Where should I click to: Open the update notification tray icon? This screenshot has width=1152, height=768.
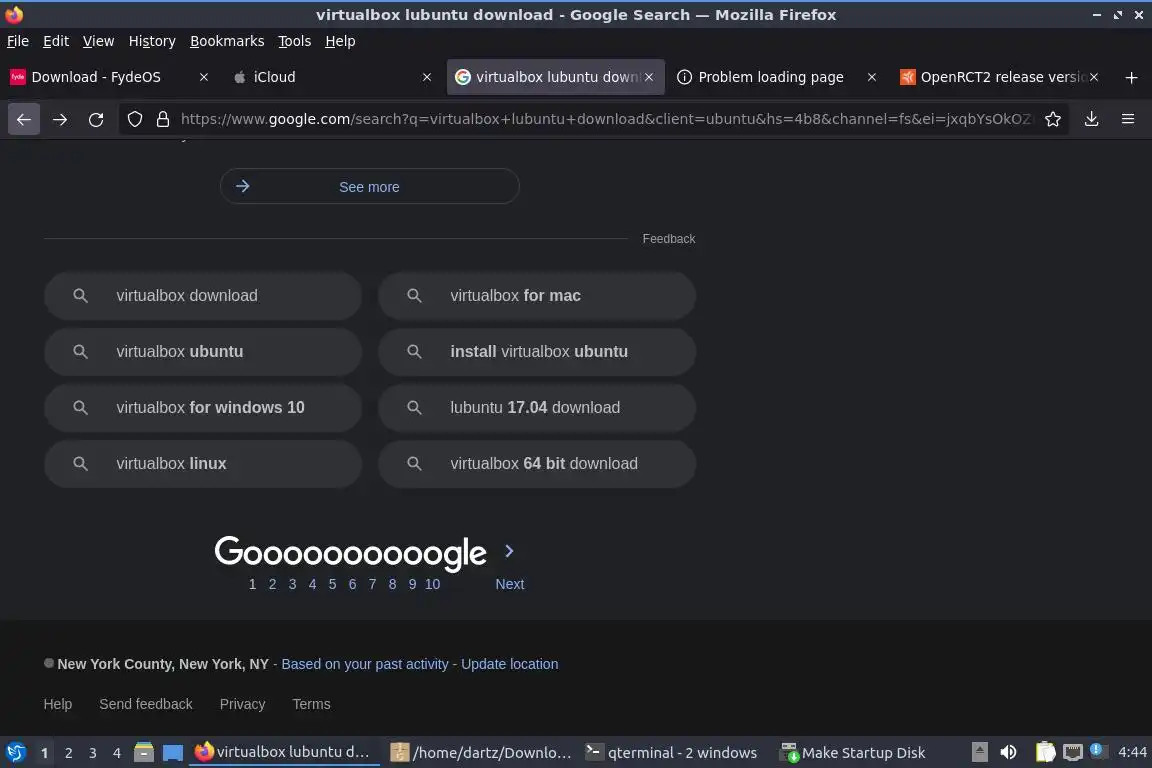(1096, 750)
